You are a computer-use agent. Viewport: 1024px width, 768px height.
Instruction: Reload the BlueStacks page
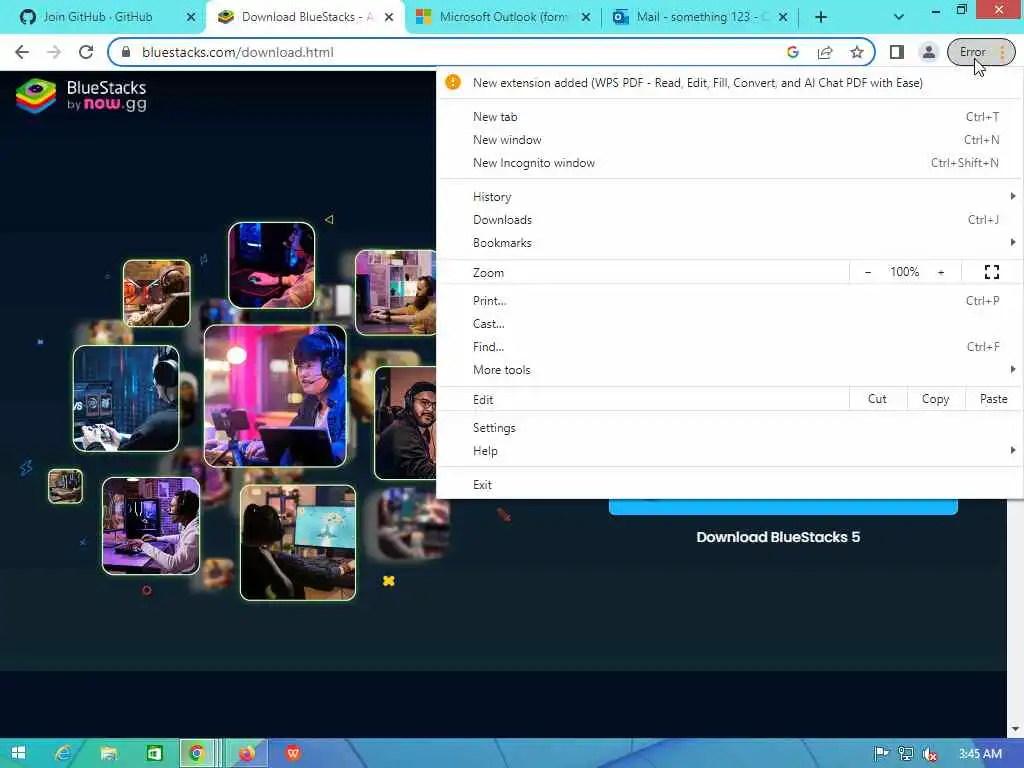click(x=86, y=52)
